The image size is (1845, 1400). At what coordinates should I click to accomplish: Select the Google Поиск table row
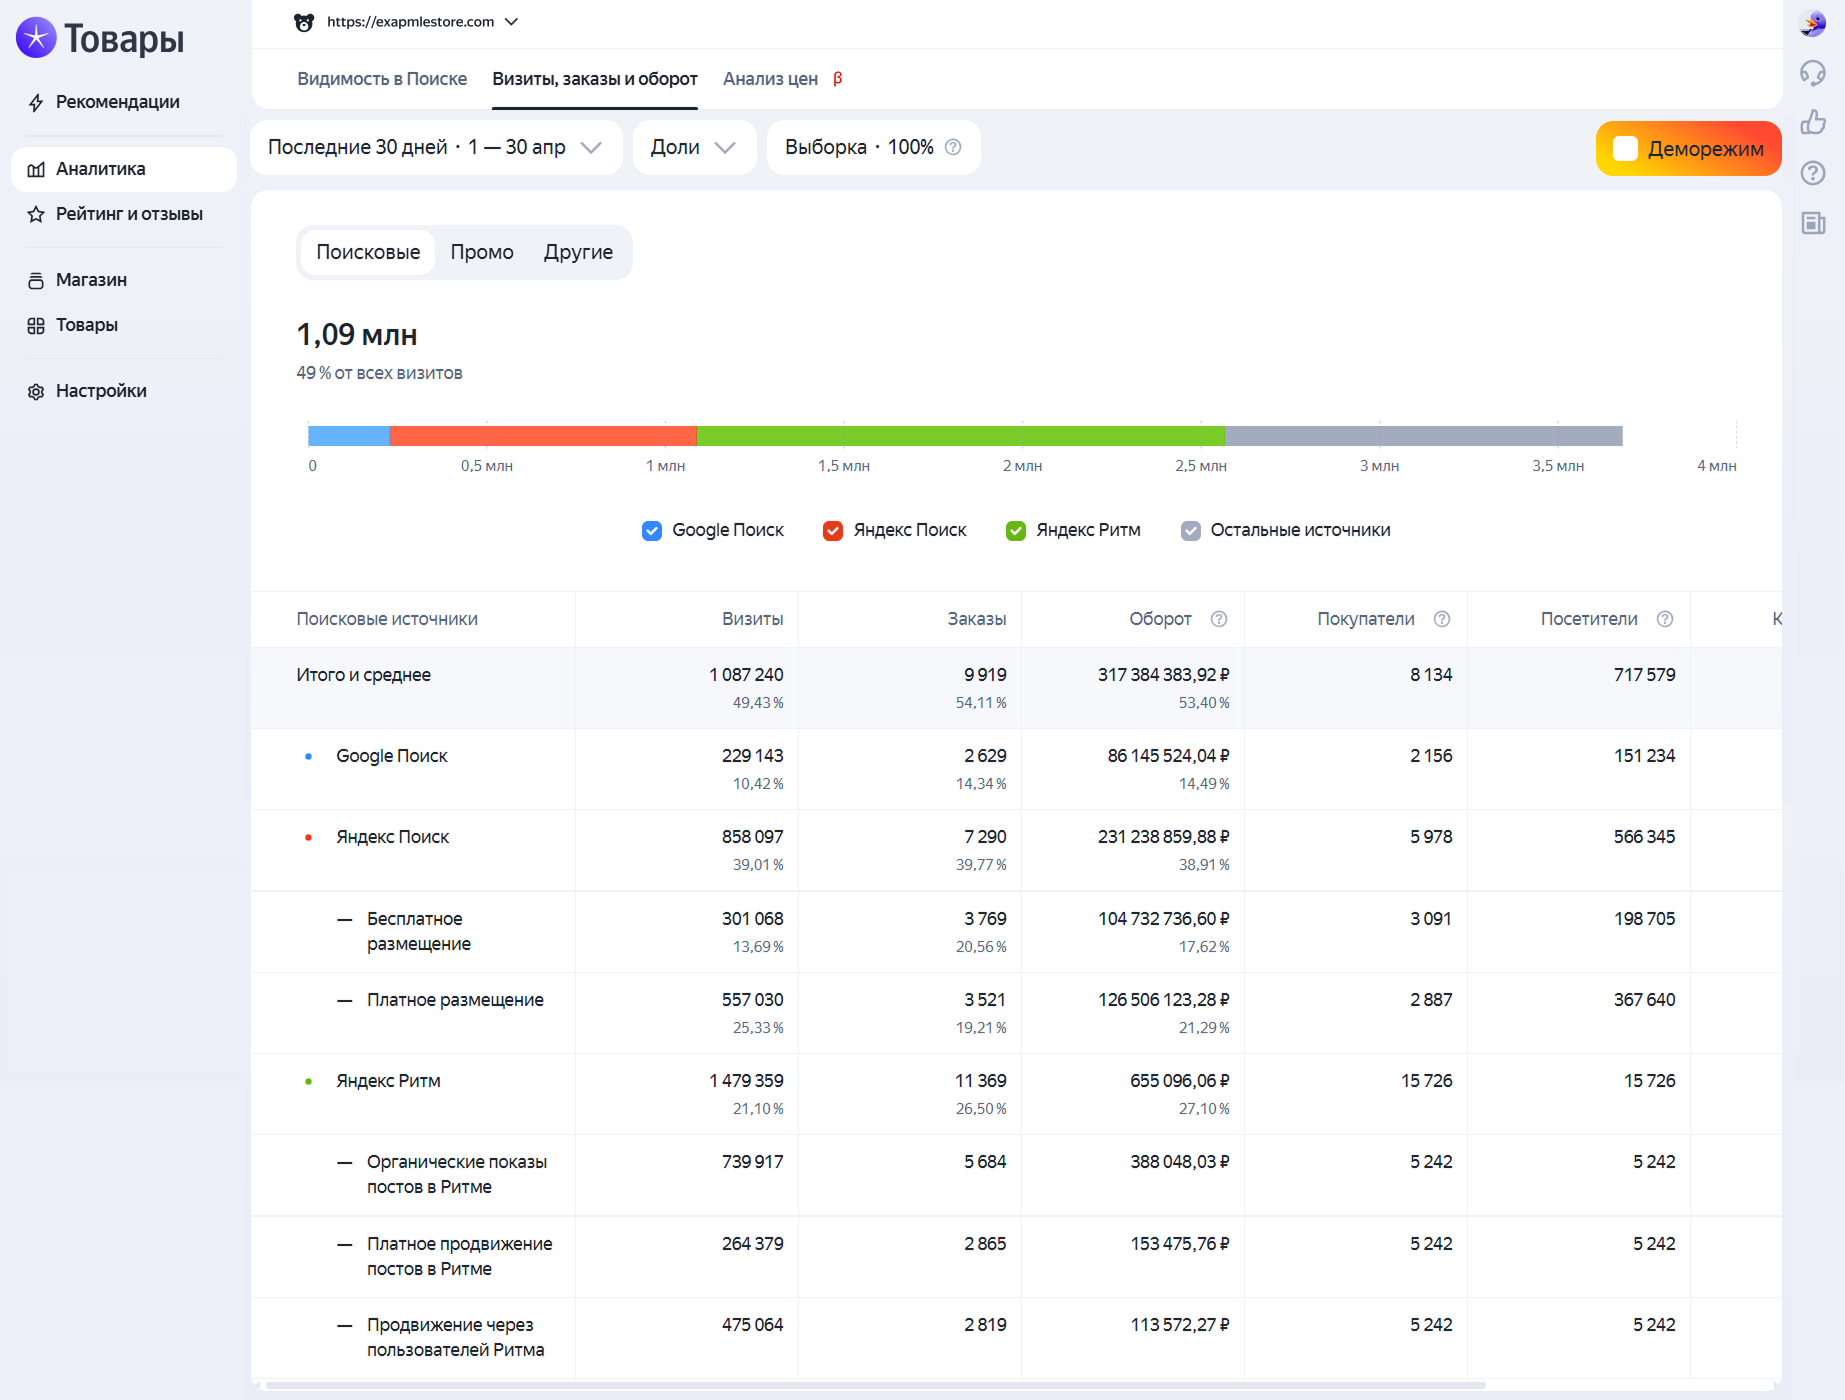tap(1016, 769)
